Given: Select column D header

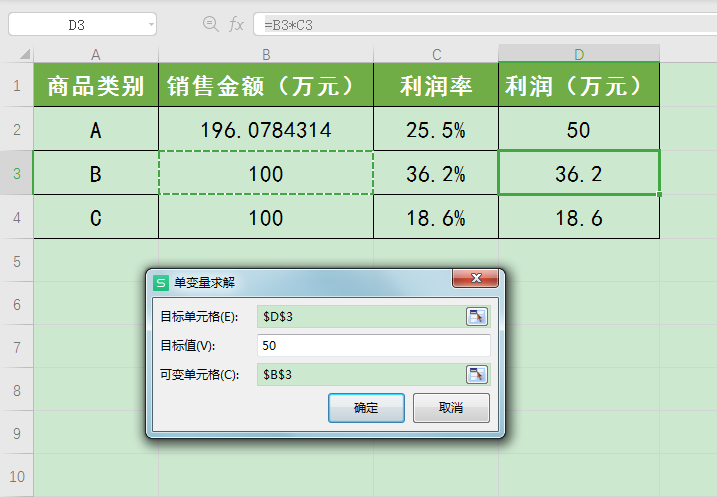Looking at the screenshot, I should coord(579,54).
